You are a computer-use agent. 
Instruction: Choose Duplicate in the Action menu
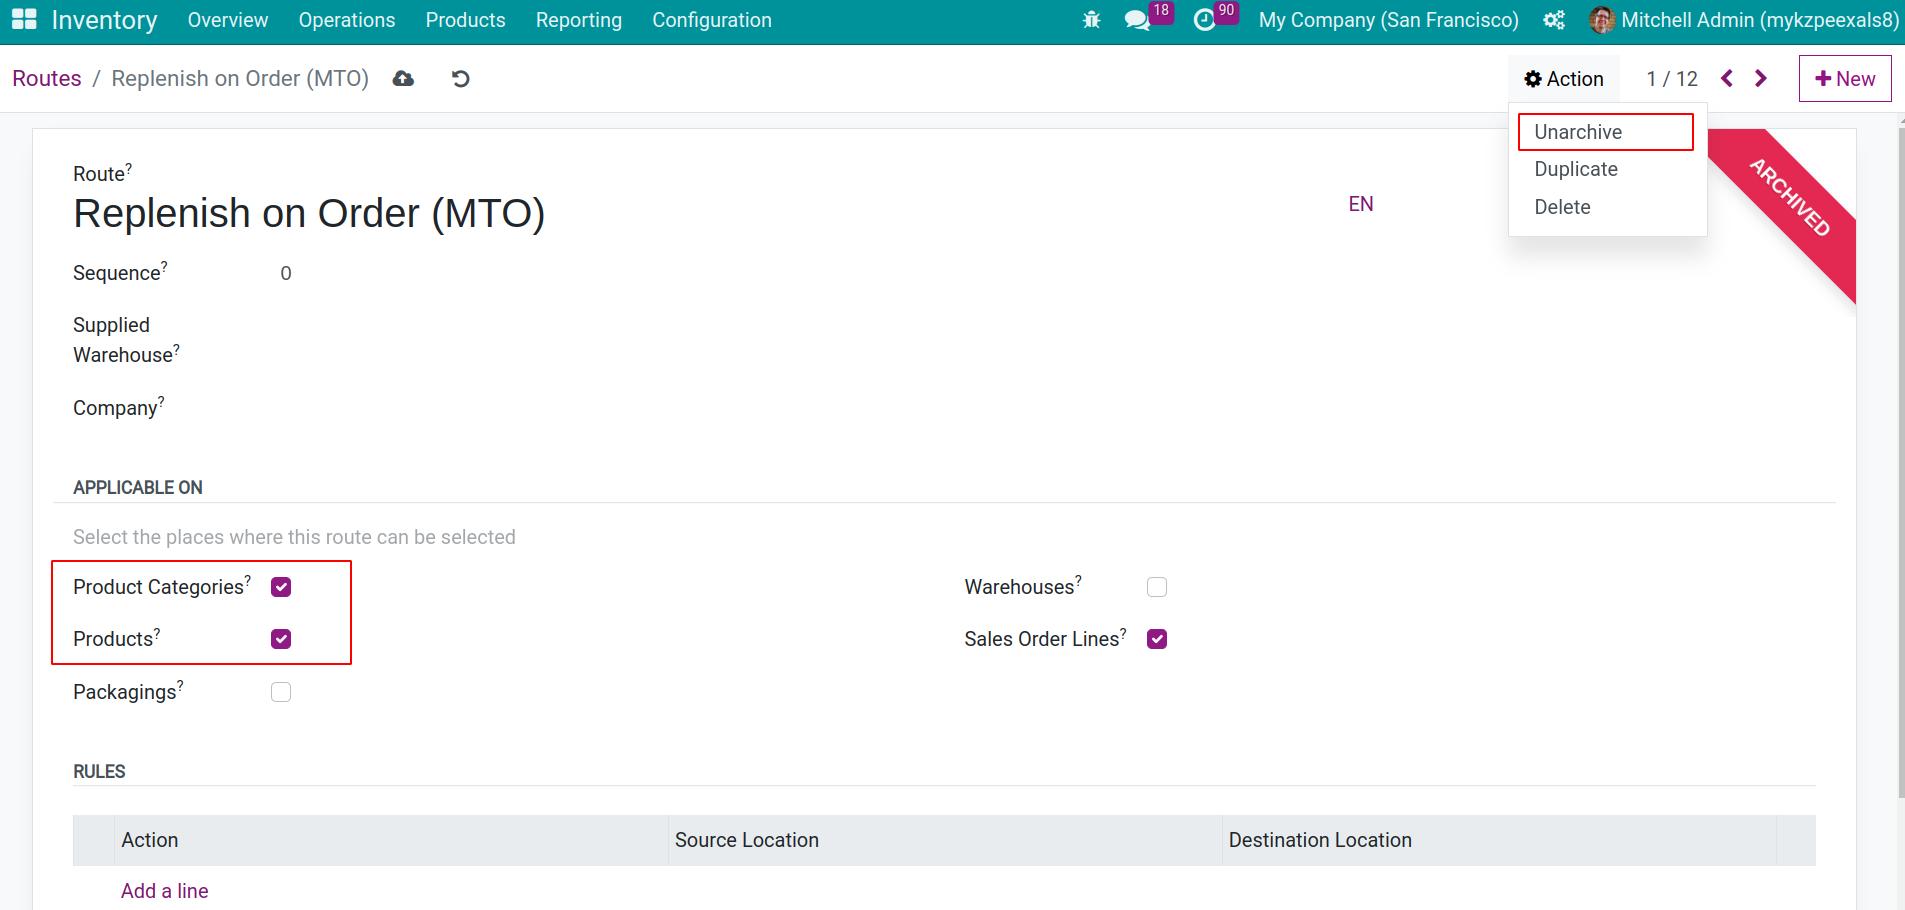[x=1606, y=169]
